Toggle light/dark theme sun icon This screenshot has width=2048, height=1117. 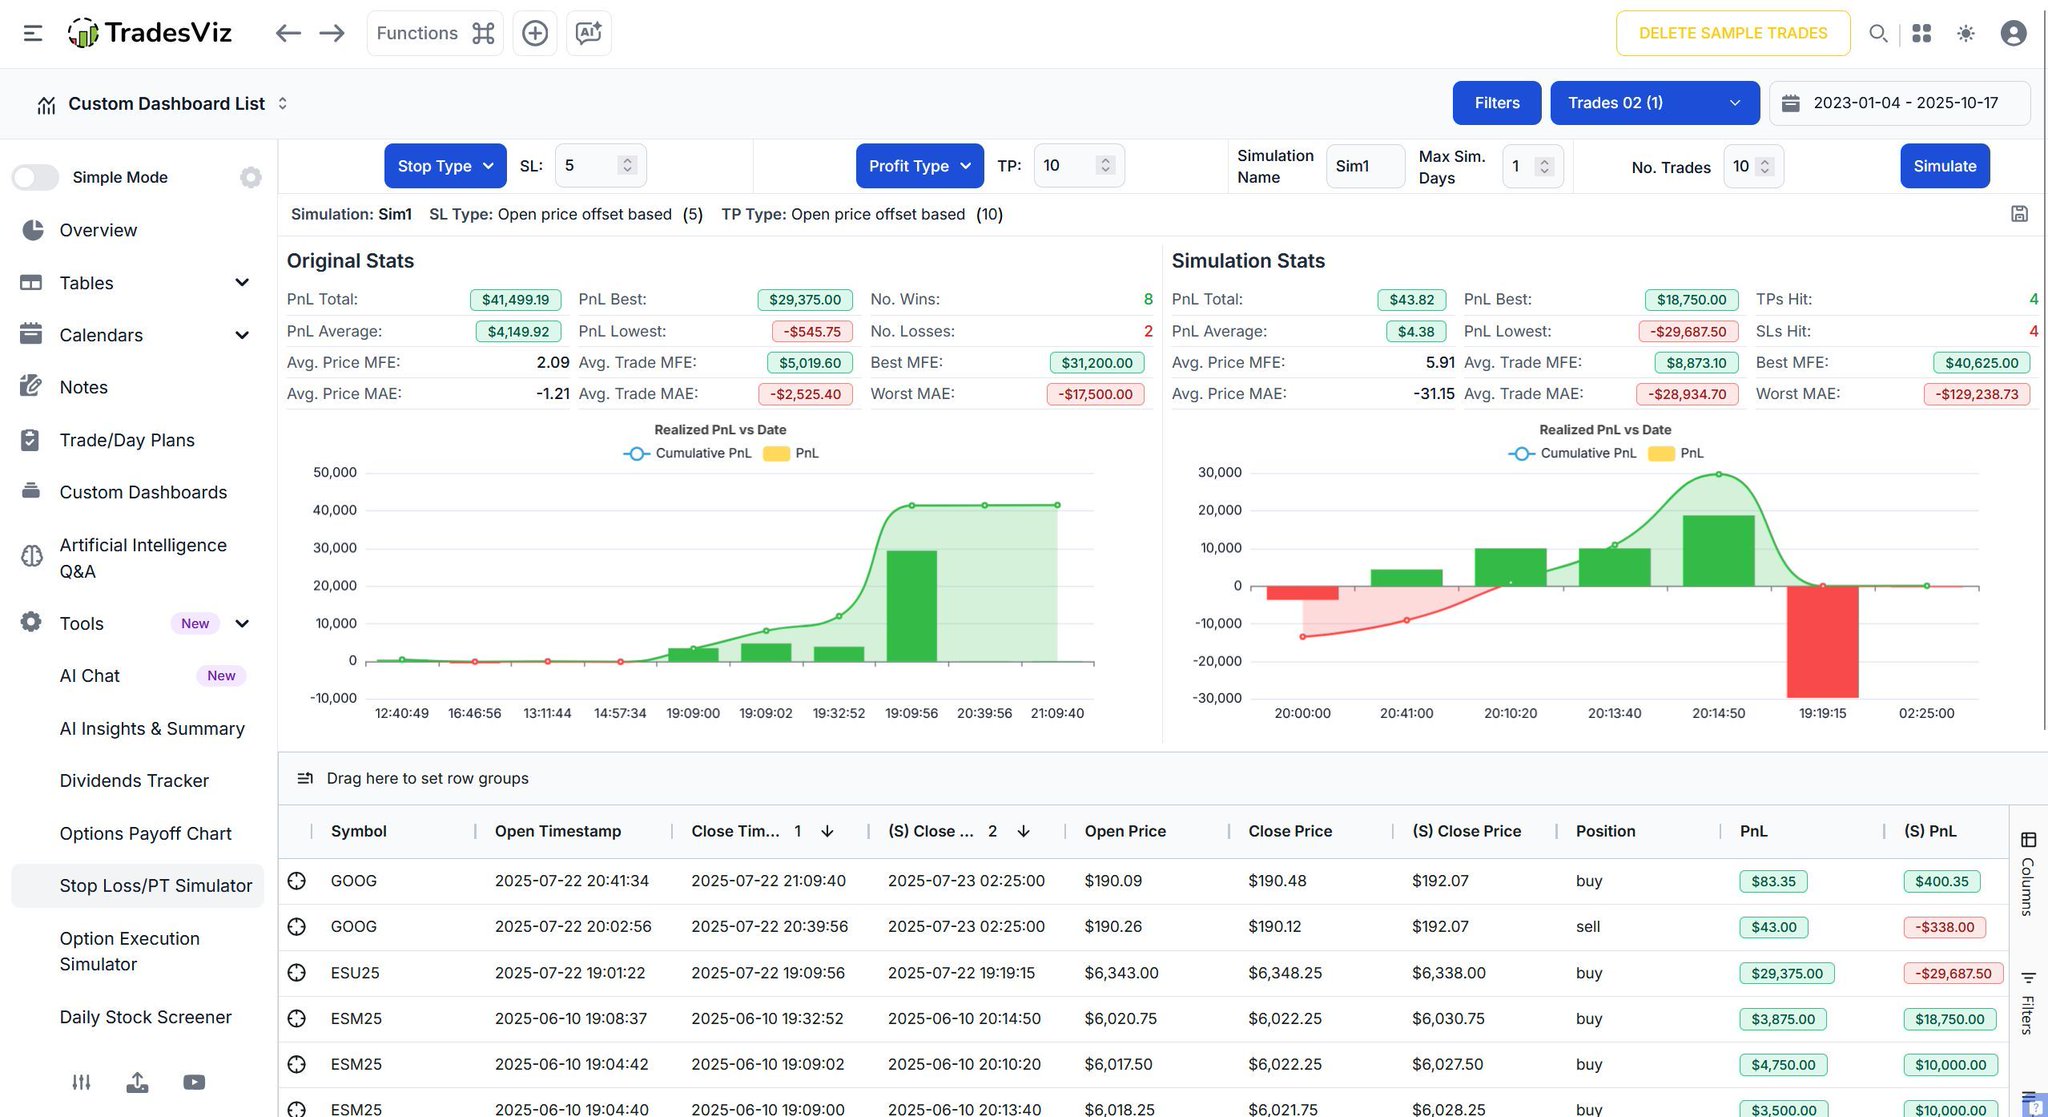(1966, 33)
